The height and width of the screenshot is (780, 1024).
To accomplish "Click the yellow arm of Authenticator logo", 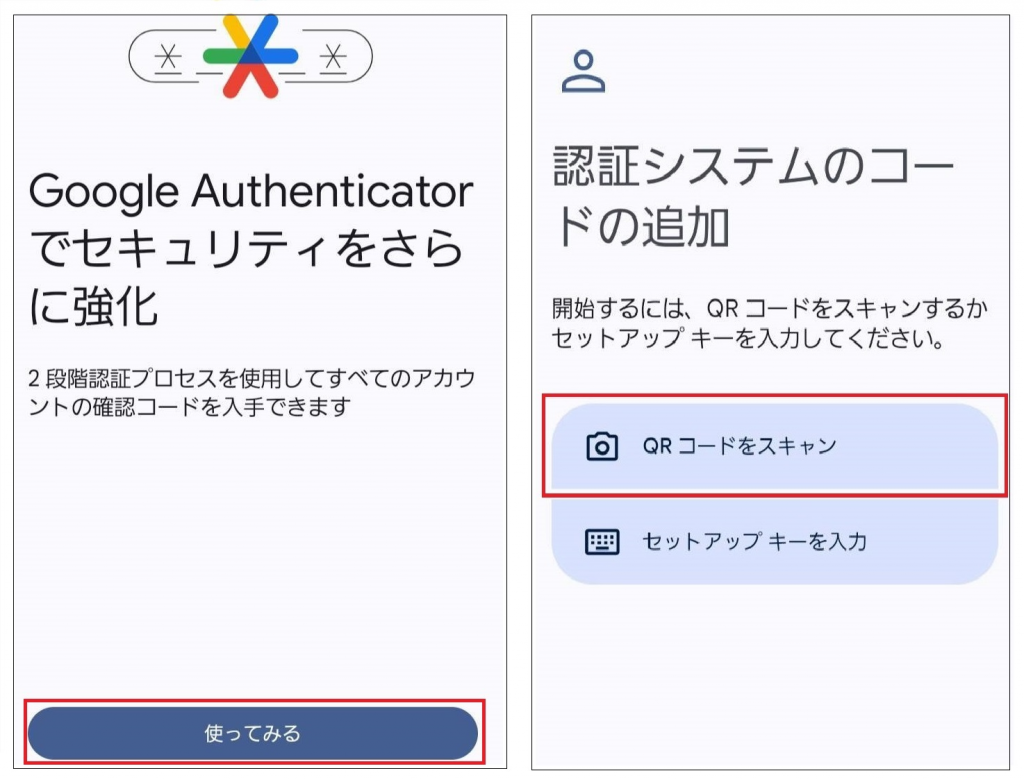I will (234, 31).
